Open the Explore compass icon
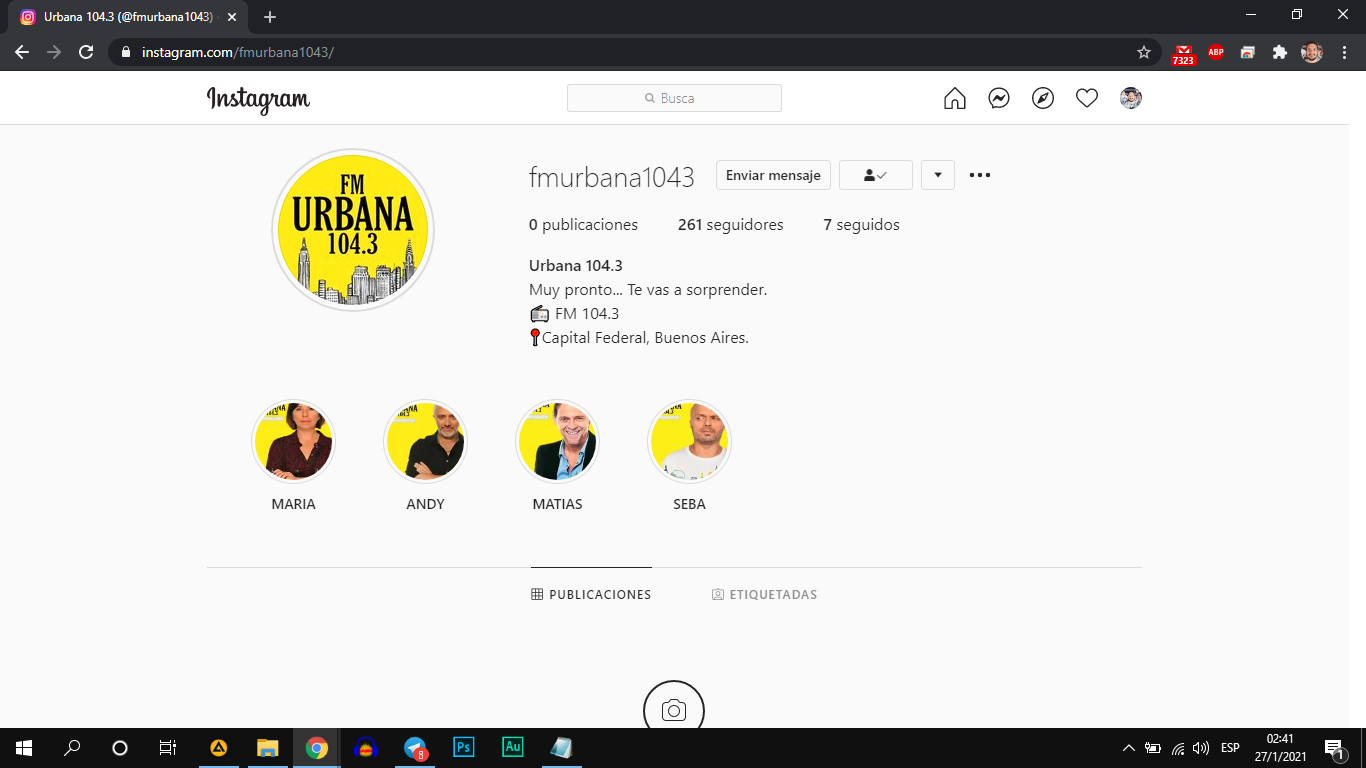The width and height of the screenshot is (1366, 768). [x=1043, y=98]
